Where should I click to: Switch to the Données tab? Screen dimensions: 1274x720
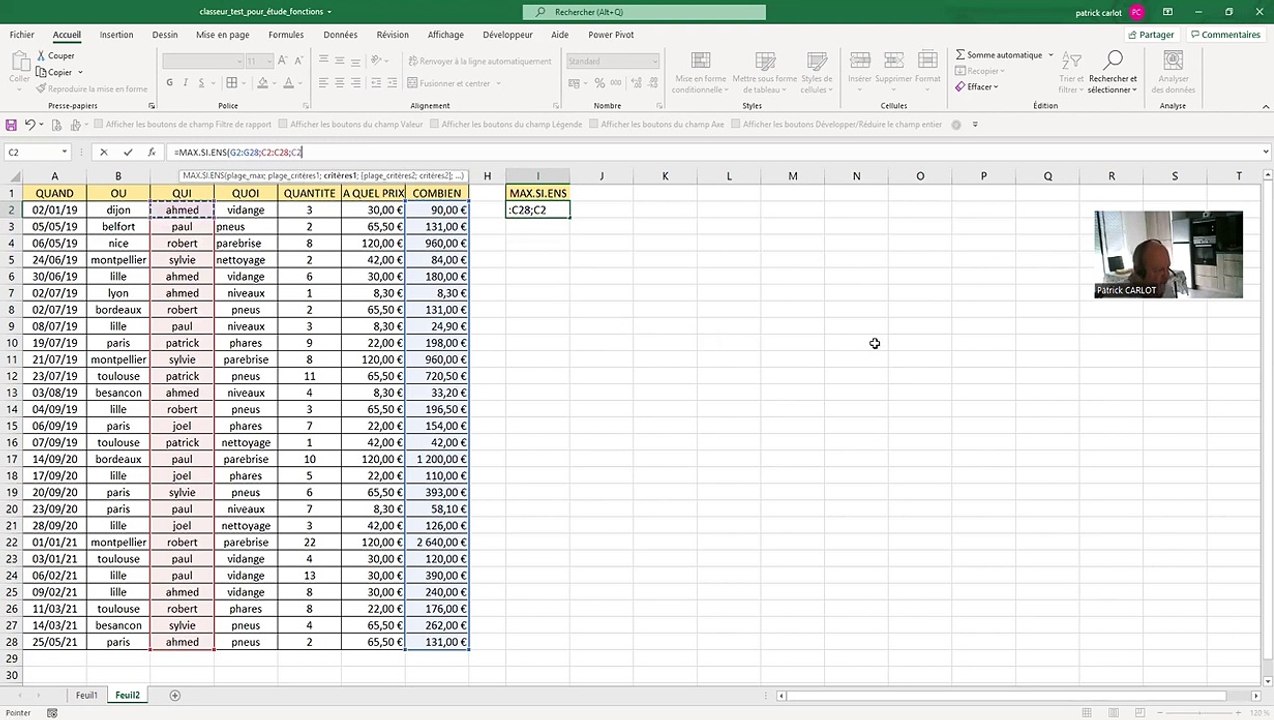click(340, 35)
